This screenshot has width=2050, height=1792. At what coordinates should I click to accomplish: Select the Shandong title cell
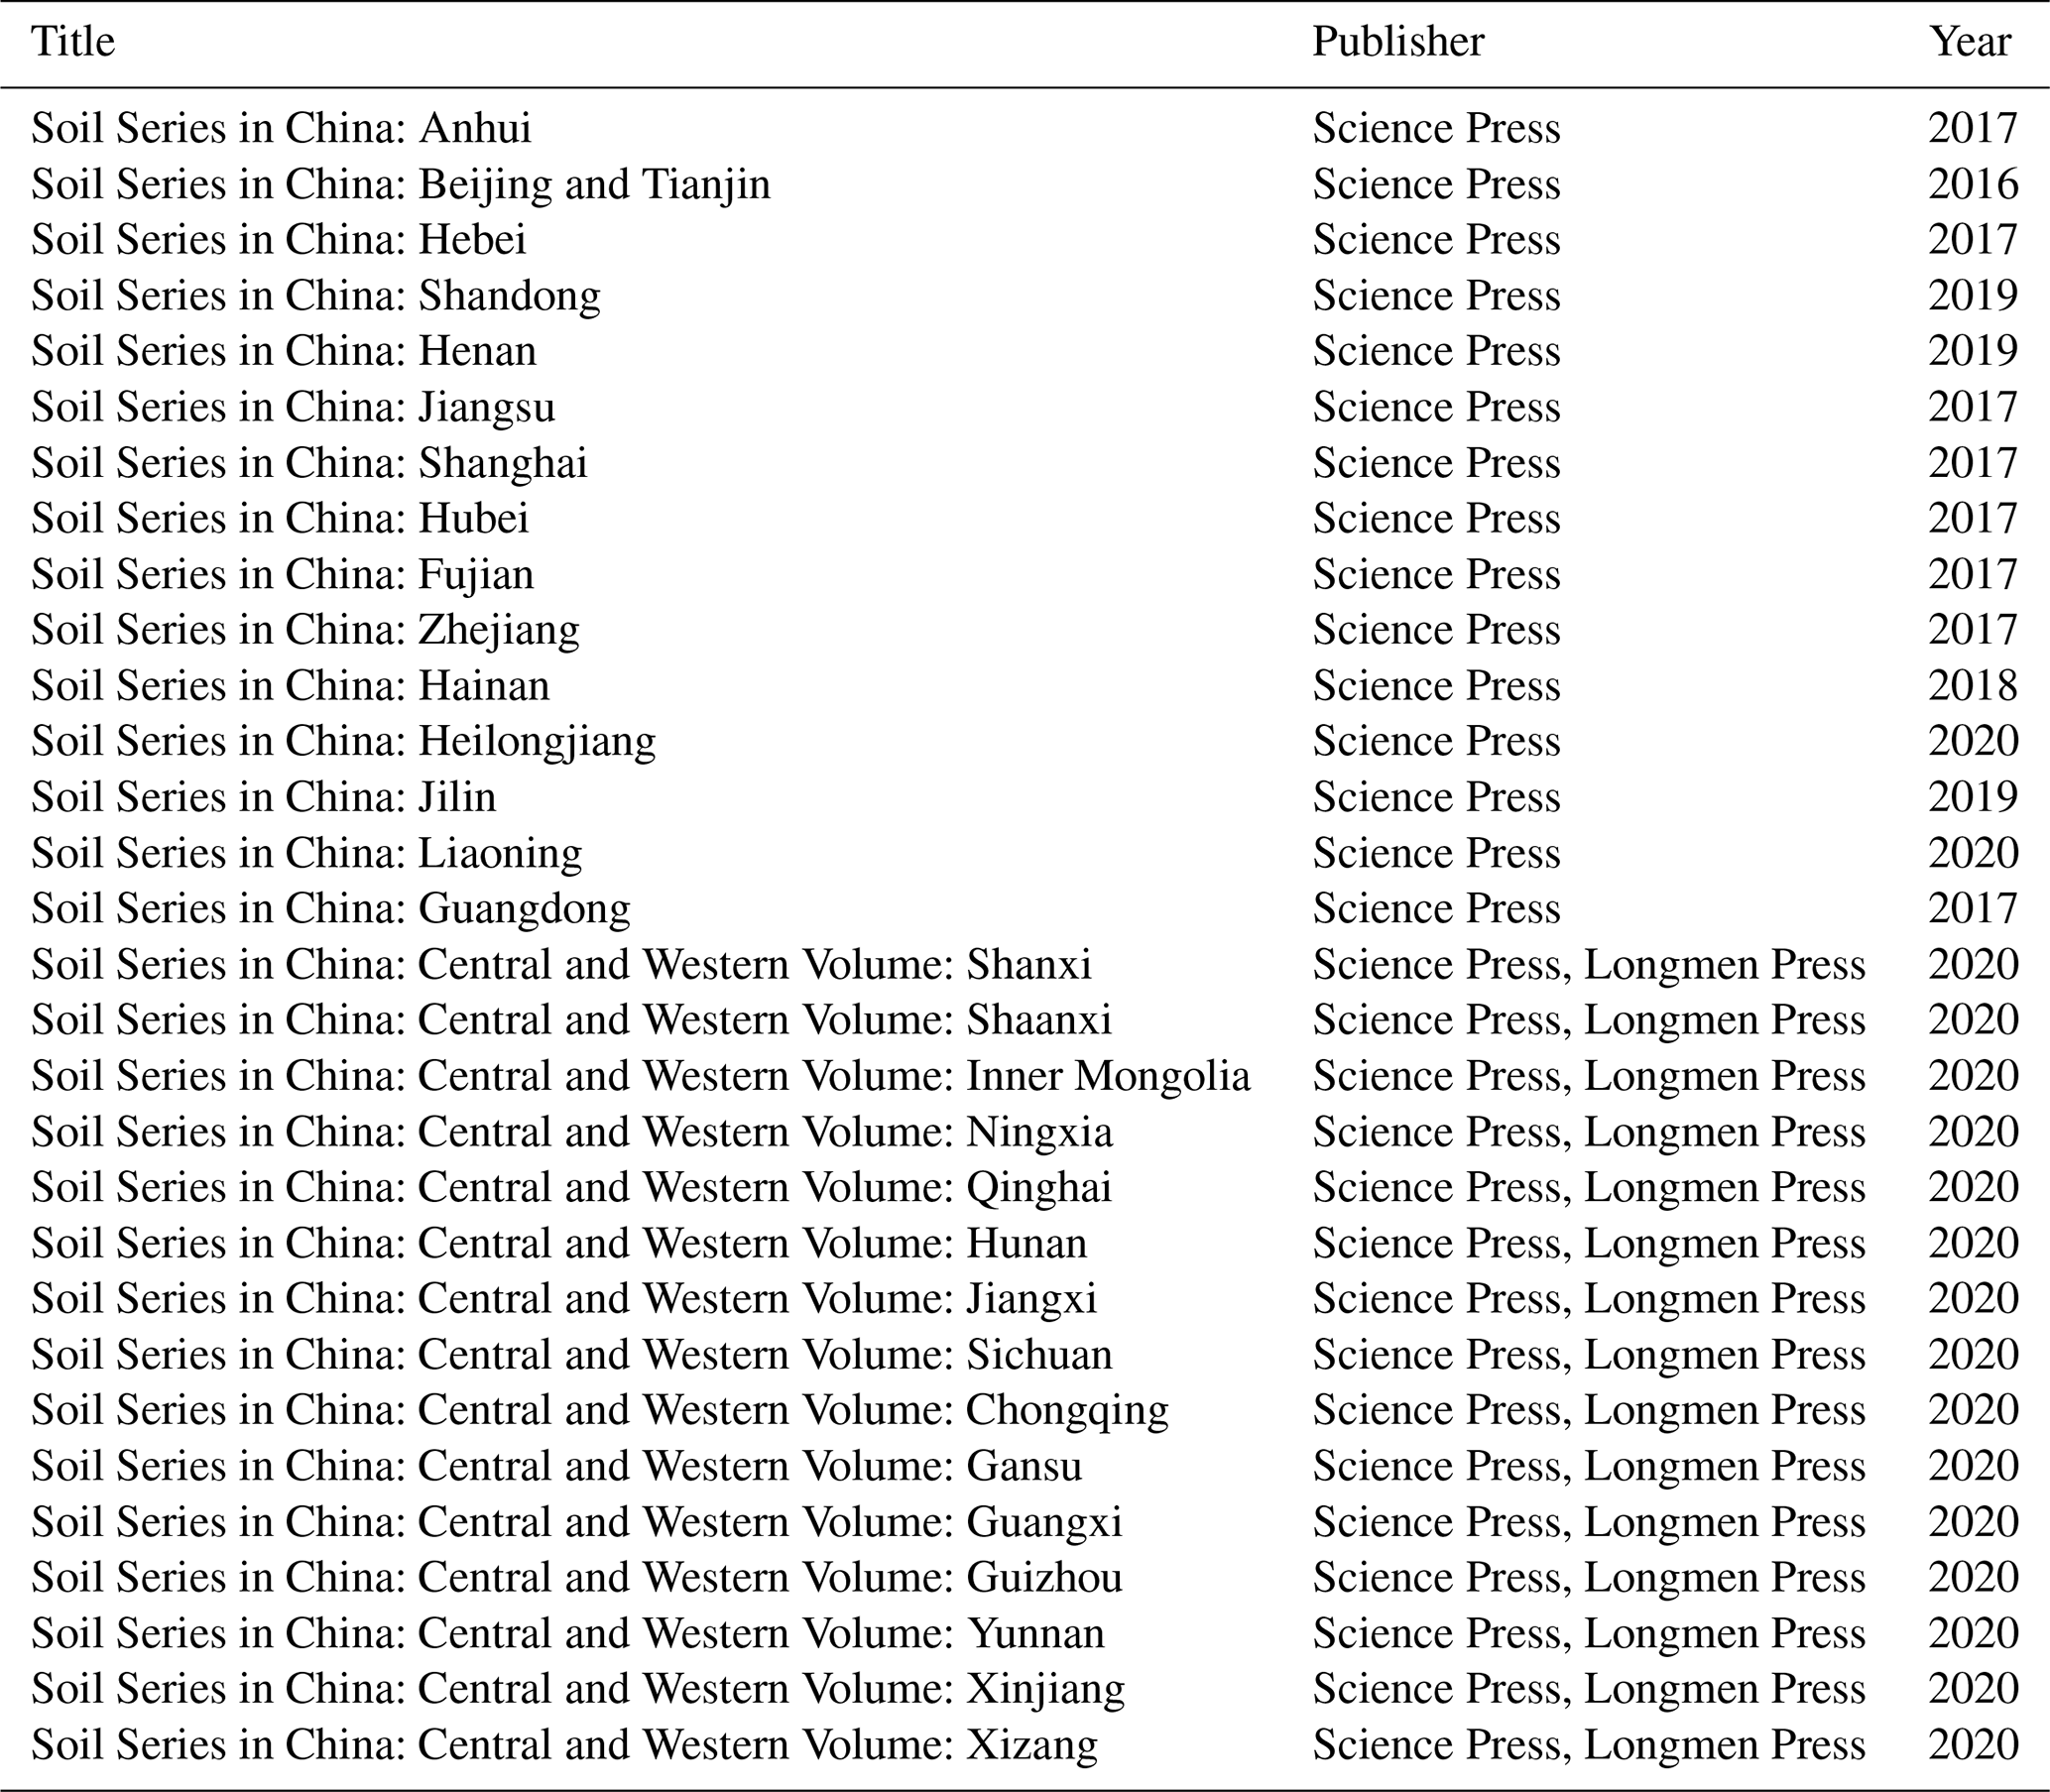coord(315,296)
